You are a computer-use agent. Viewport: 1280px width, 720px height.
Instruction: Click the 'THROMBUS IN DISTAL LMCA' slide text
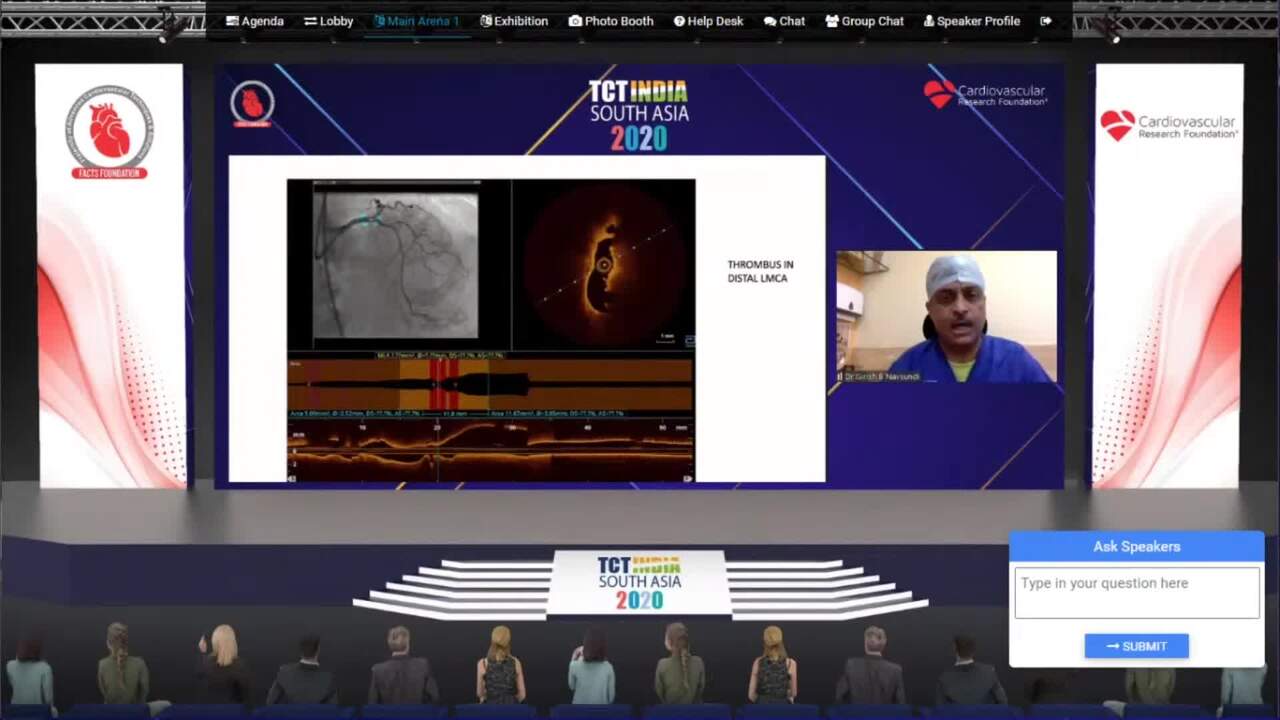[x=760, y=271]
